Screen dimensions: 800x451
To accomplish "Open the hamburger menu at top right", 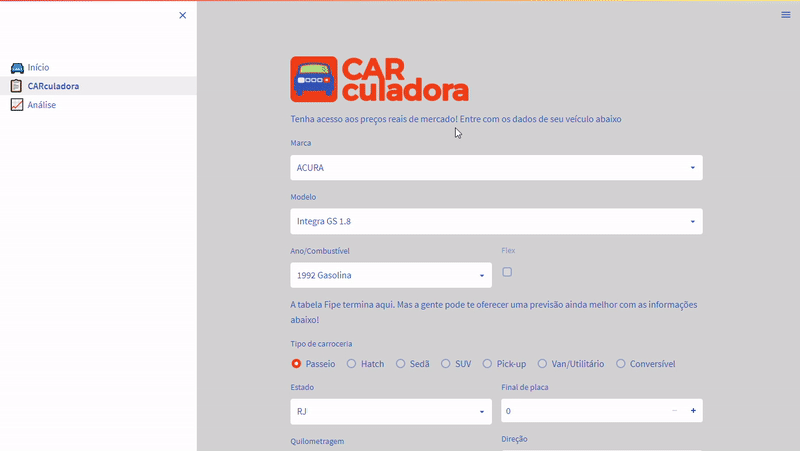I will coord(786,15).
